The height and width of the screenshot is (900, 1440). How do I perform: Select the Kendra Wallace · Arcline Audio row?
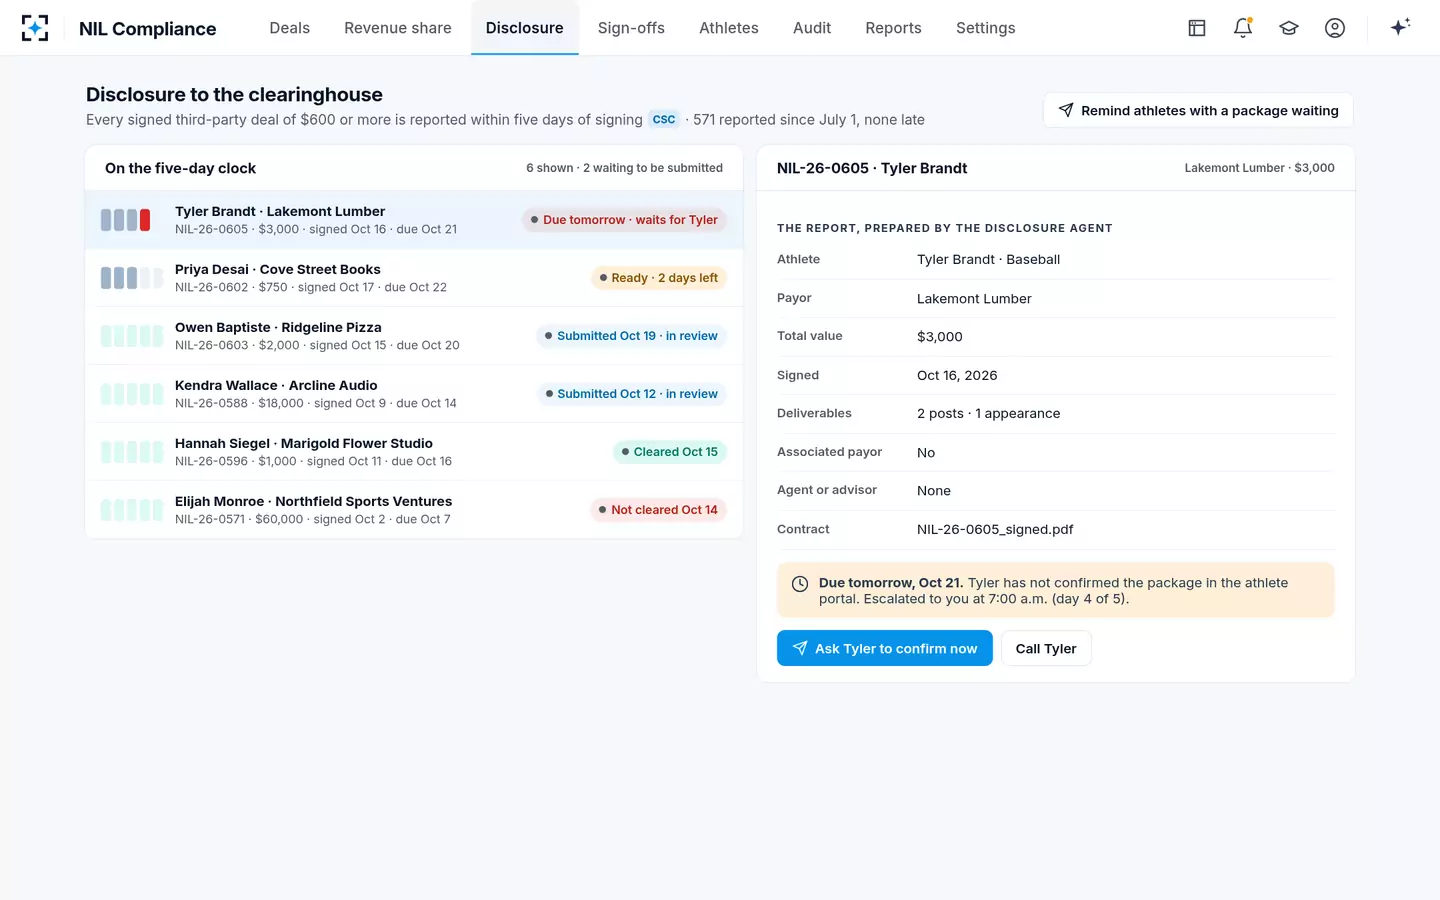(414, 394)
